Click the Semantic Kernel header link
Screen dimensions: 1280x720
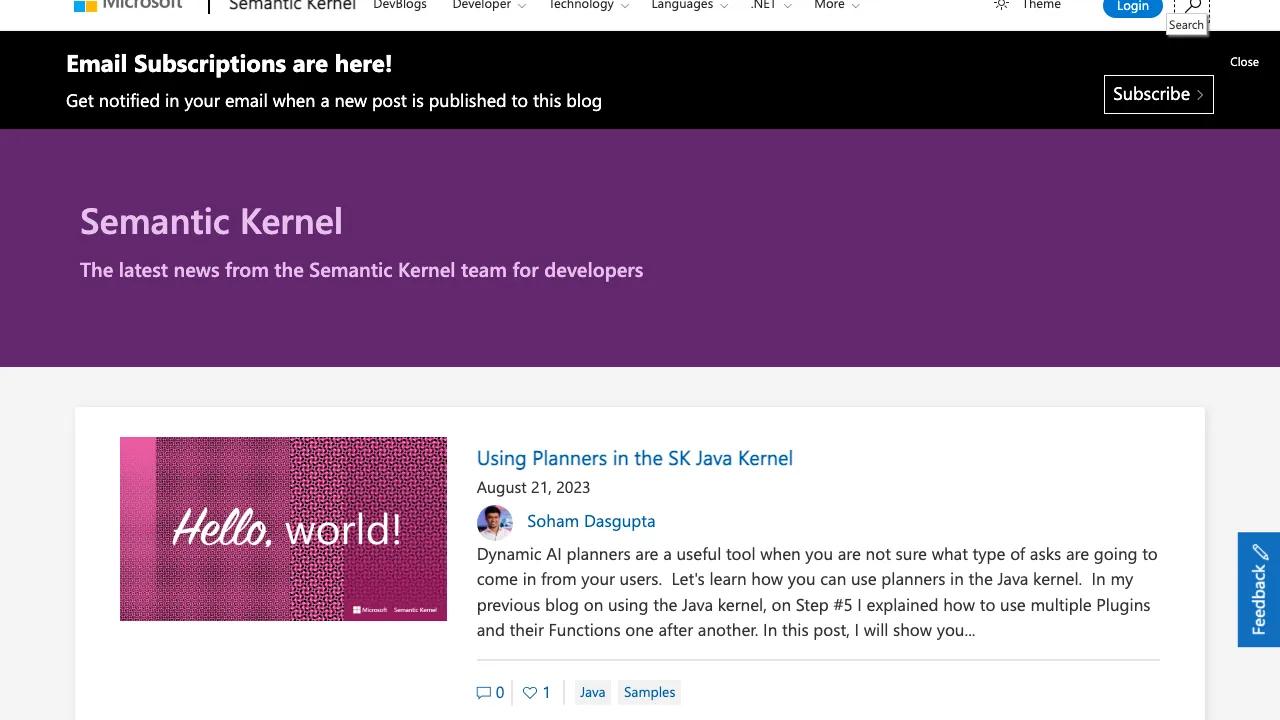292,5
